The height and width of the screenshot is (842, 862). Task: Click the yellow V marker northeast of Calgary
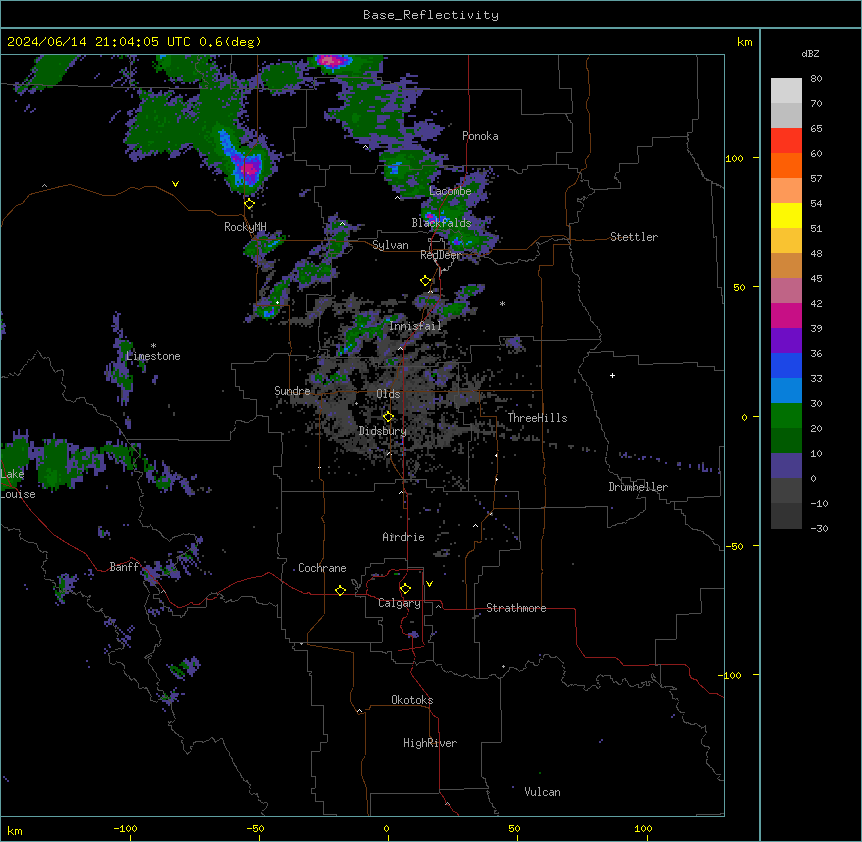click(429, 584)
